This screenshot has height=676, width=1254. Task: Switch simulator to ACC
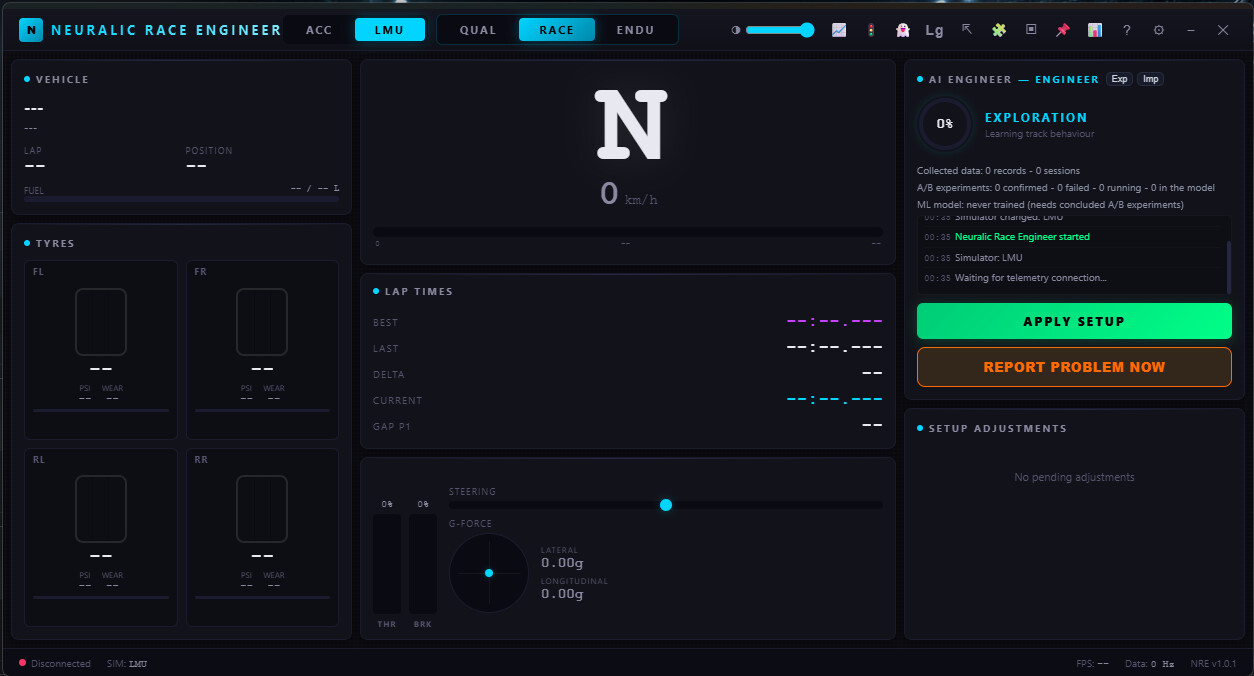click(x=319, y=30)
